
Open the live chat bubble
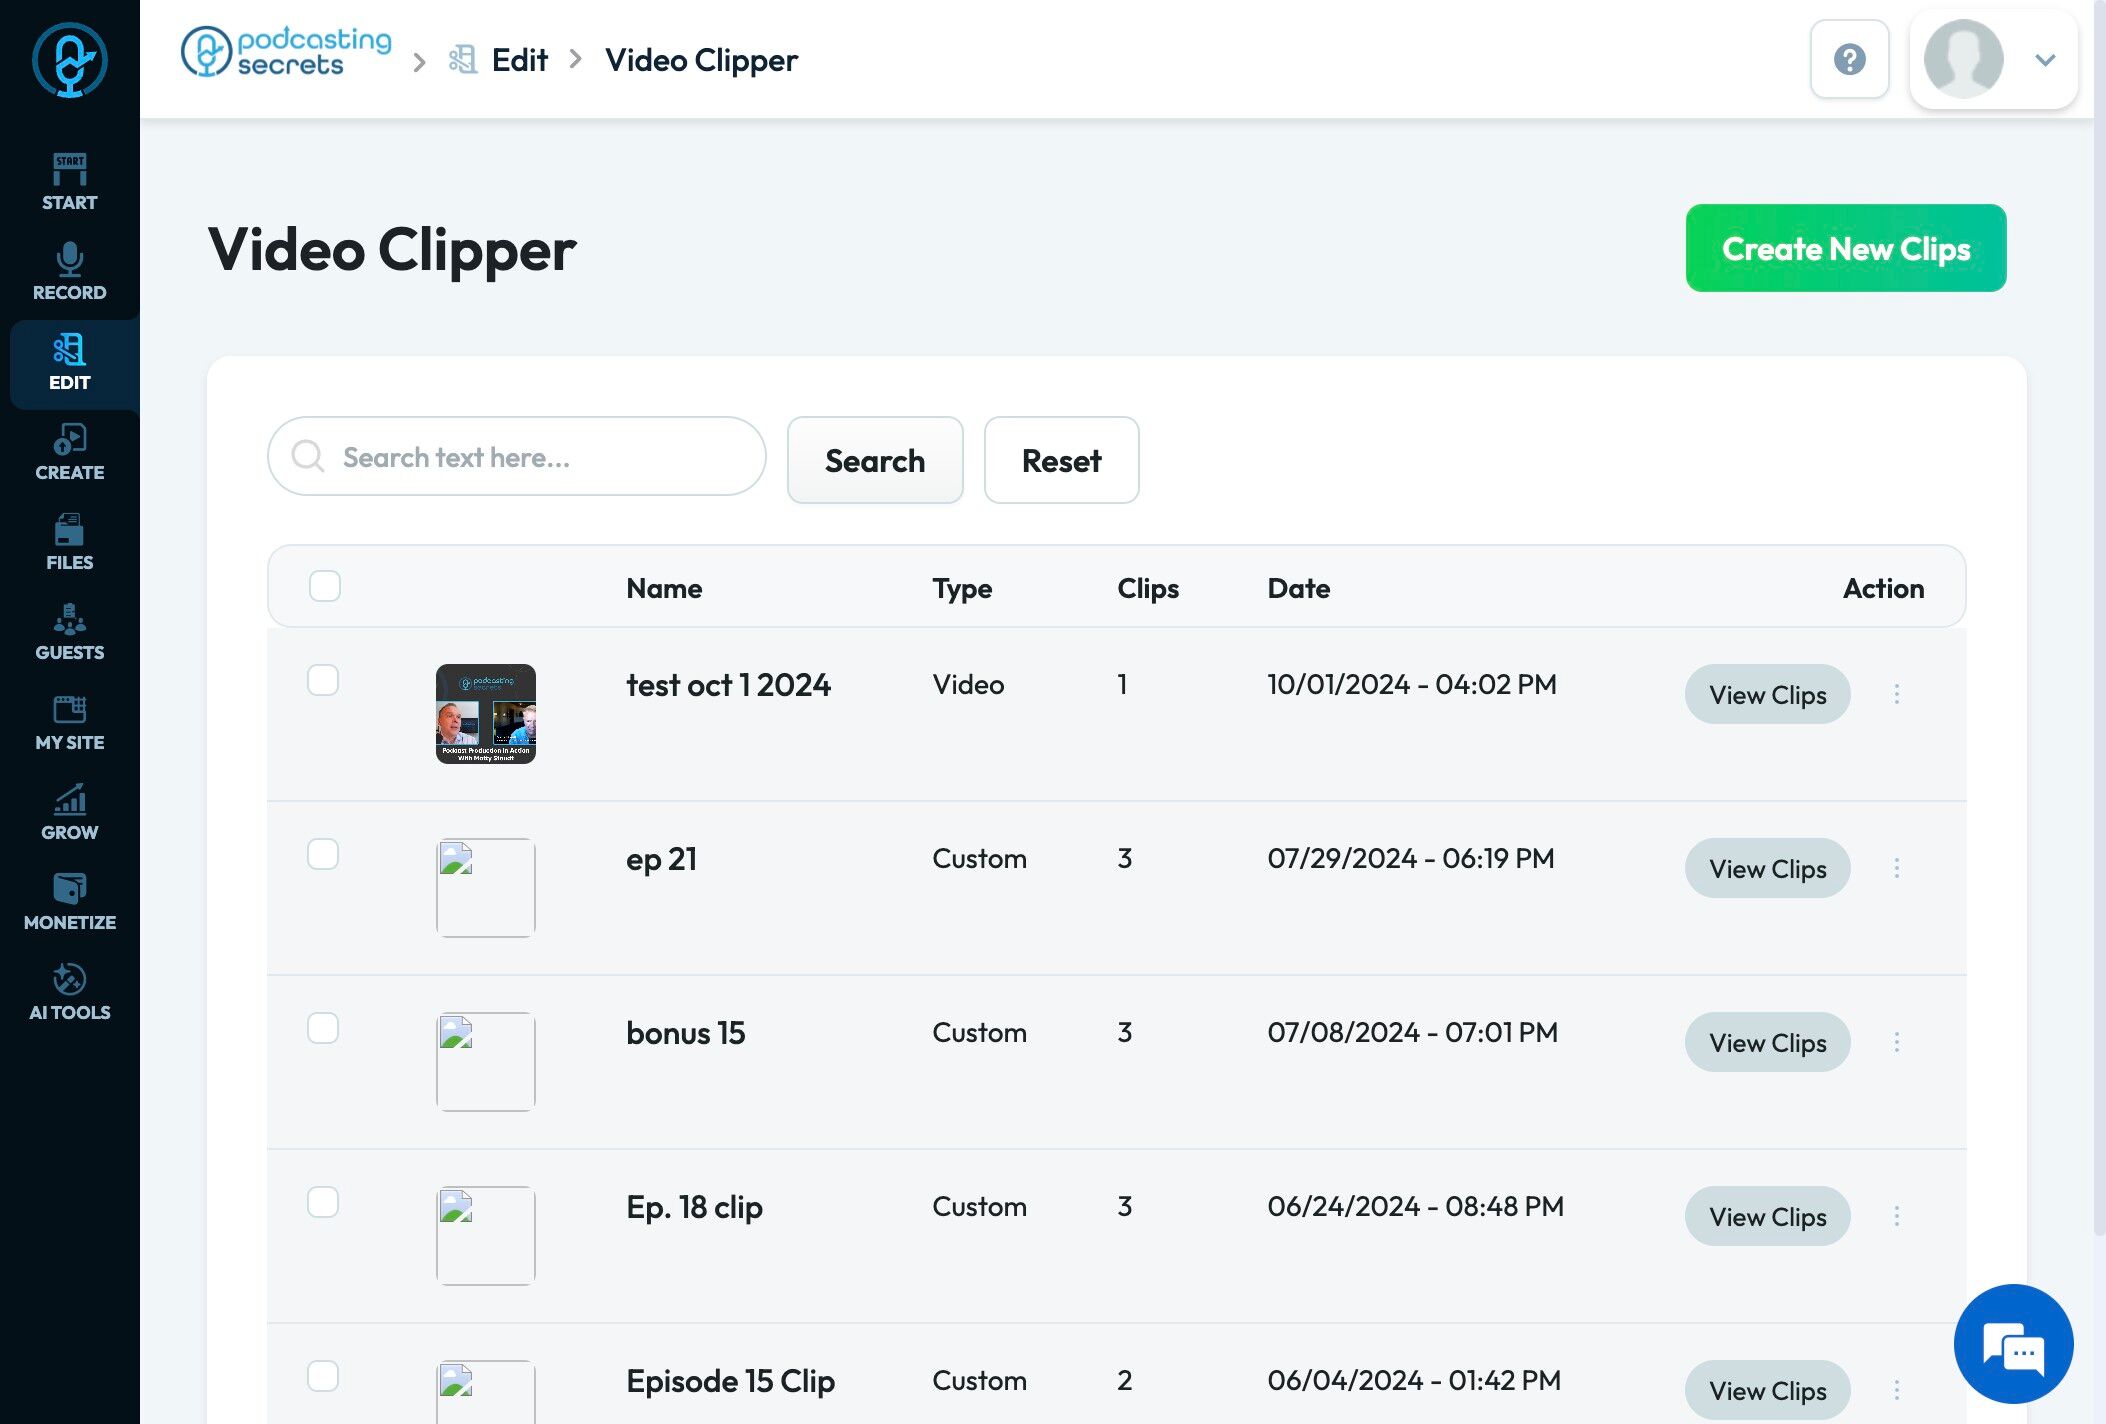click(2013, 1343)
